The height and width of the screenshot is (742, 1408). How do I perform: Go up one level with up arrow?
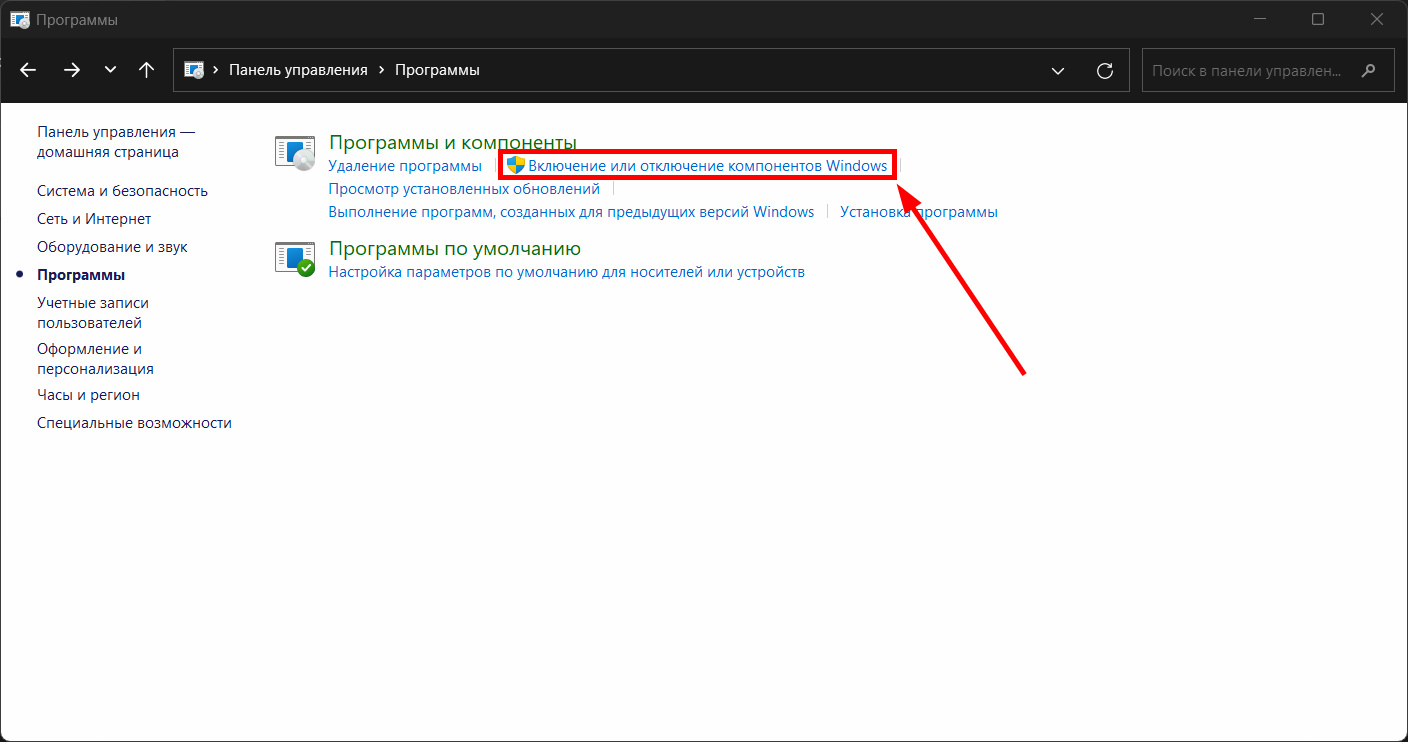[x=146, y=70]
